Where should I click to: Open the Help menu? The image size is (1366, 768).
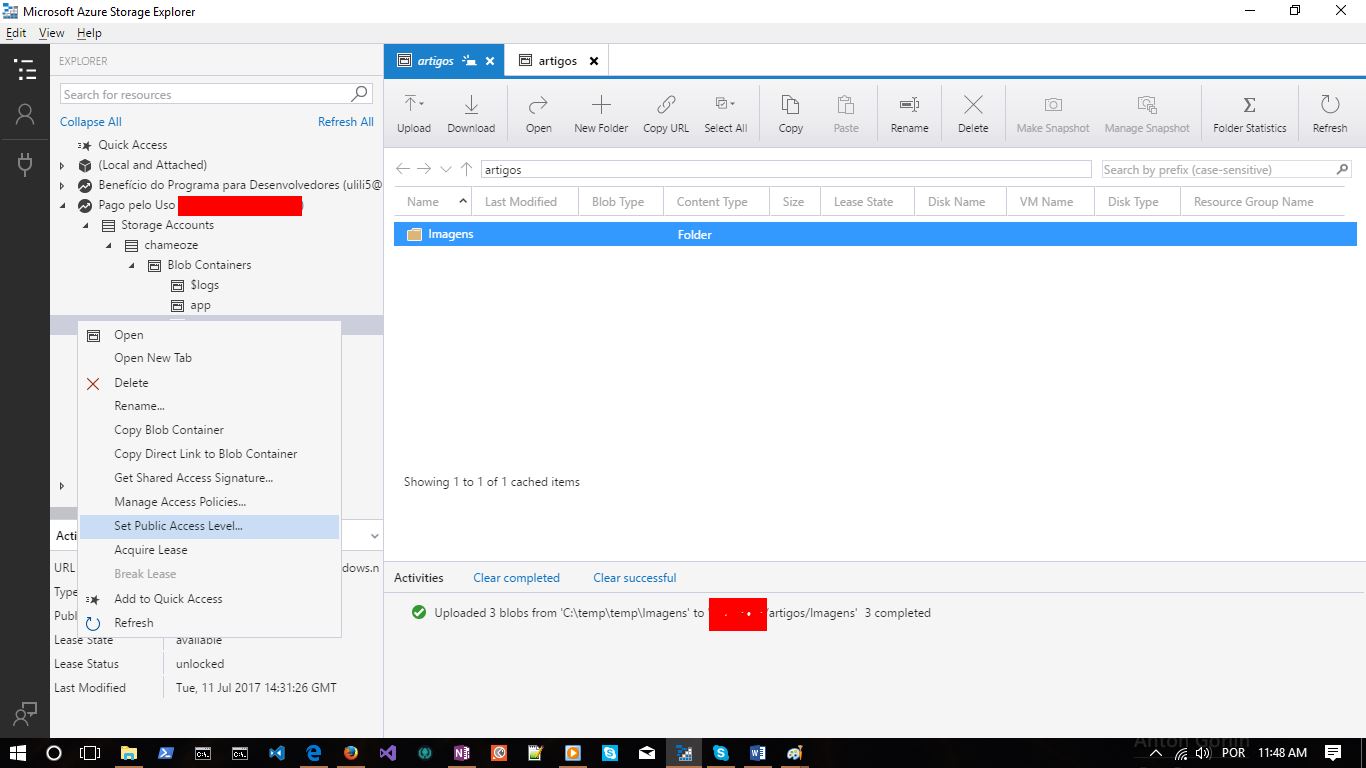[x=89, y=33]
